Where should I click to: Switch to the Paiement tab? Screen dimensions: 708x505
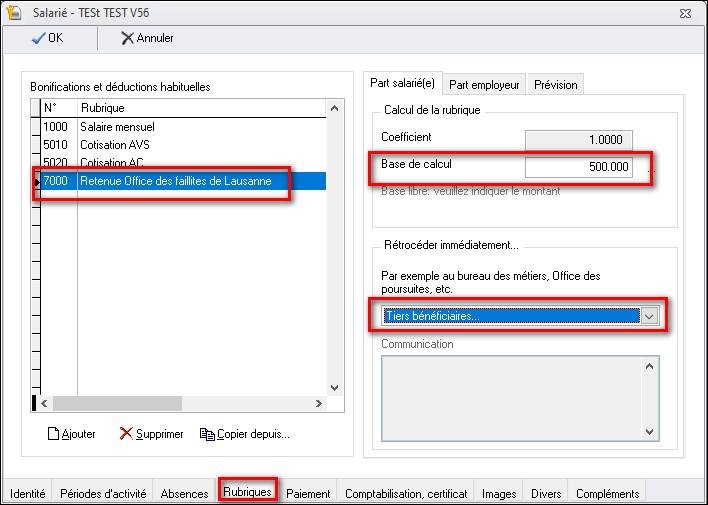point(308,493)
